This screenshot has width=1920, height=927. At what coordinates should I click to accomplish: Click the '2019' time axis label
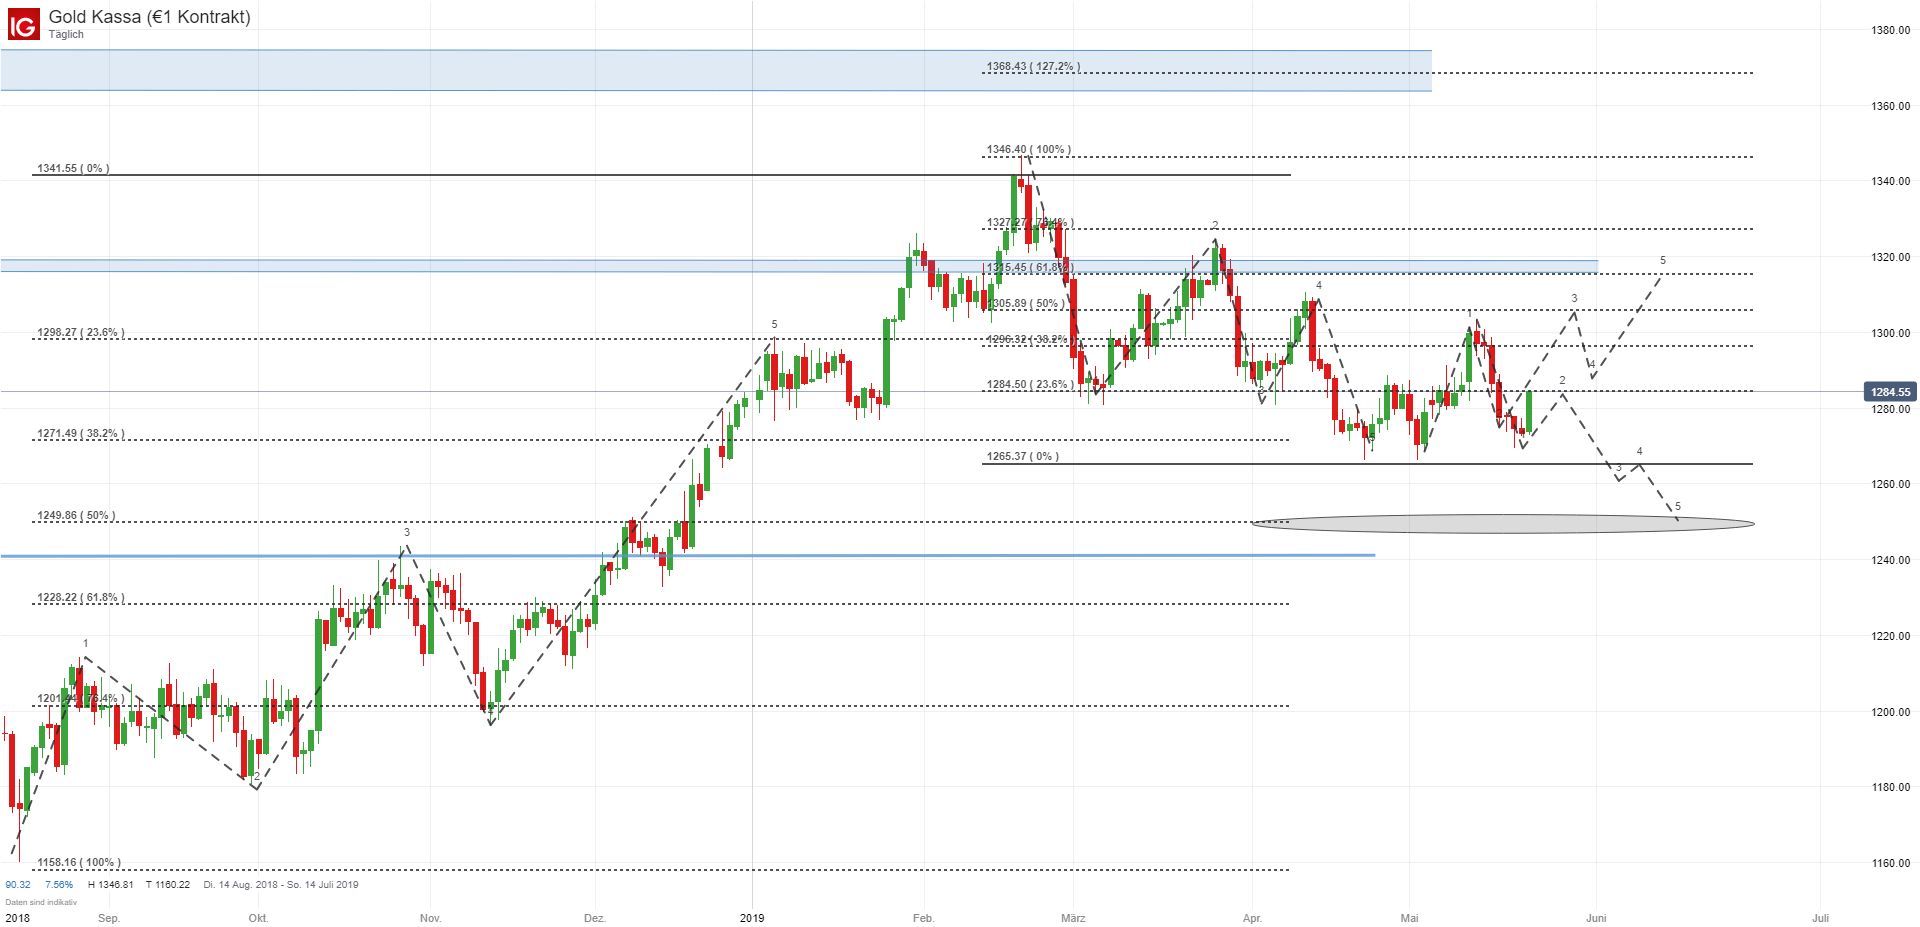752,918
